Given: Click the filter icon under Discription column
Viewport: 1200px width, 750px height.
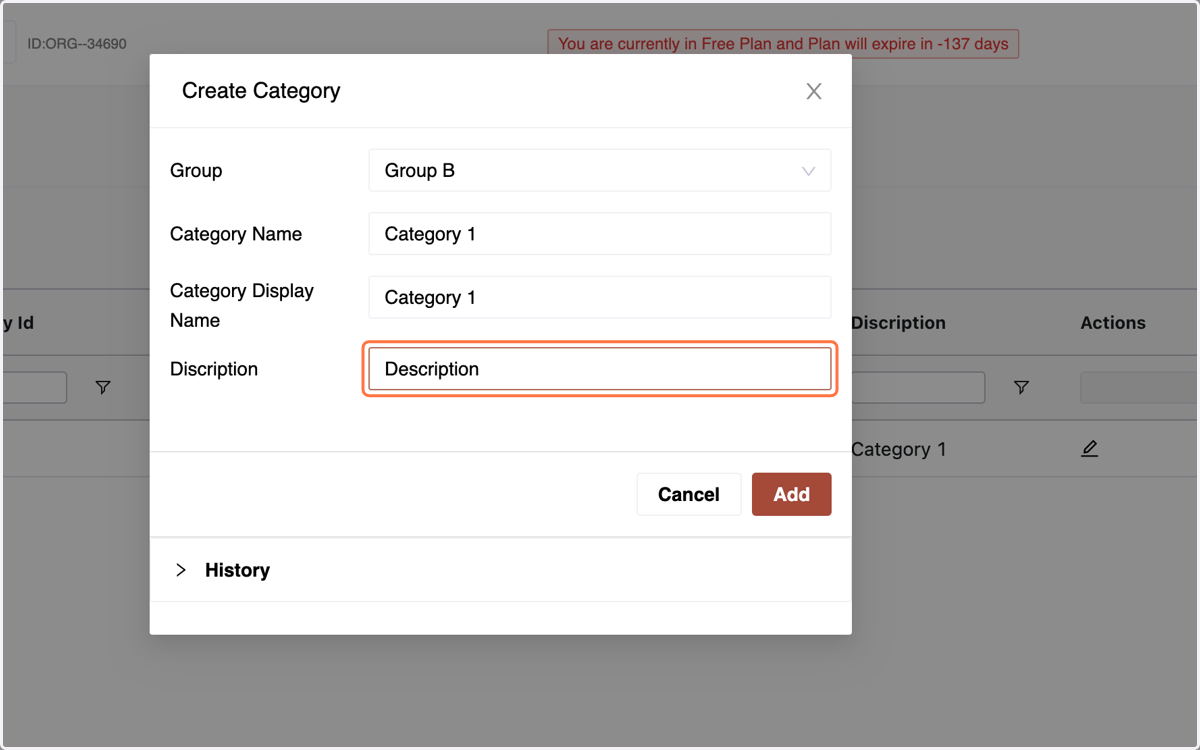Looking at the screenshot, I should click(1021, 387).
